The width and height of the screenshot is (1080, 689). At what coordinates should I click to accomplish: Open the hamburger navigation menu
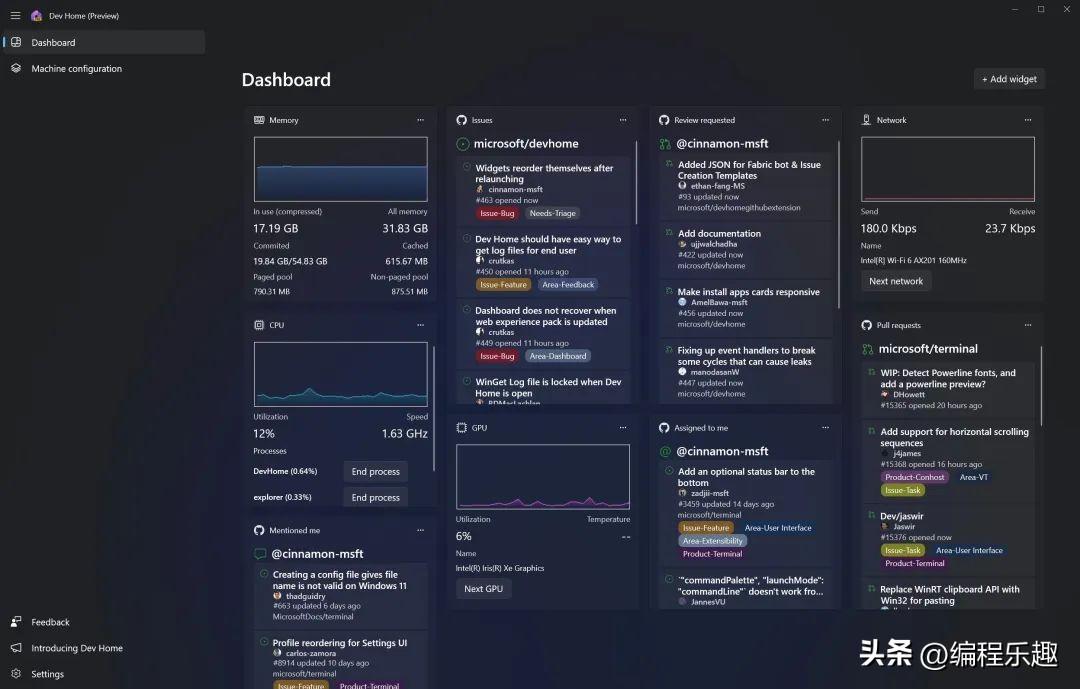(15, 15)
